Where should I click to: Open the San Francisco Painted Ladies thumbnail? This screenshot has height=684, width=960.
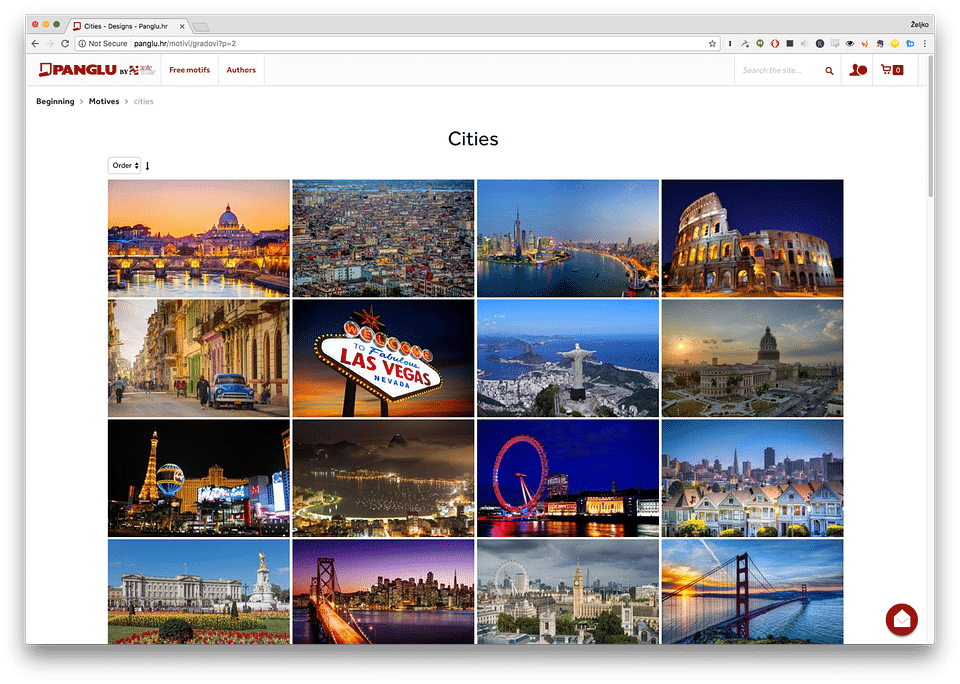pyautogui.click(x=752, y=478)
